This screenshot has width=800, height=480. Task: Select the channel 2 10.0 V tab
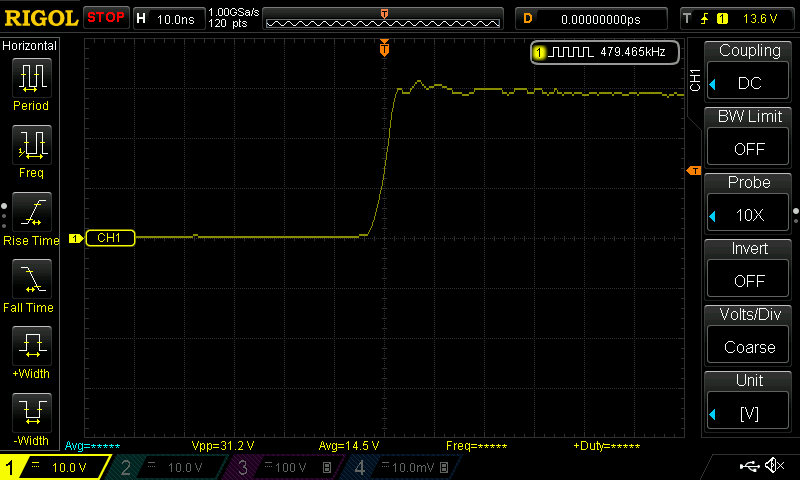point(168,467)
